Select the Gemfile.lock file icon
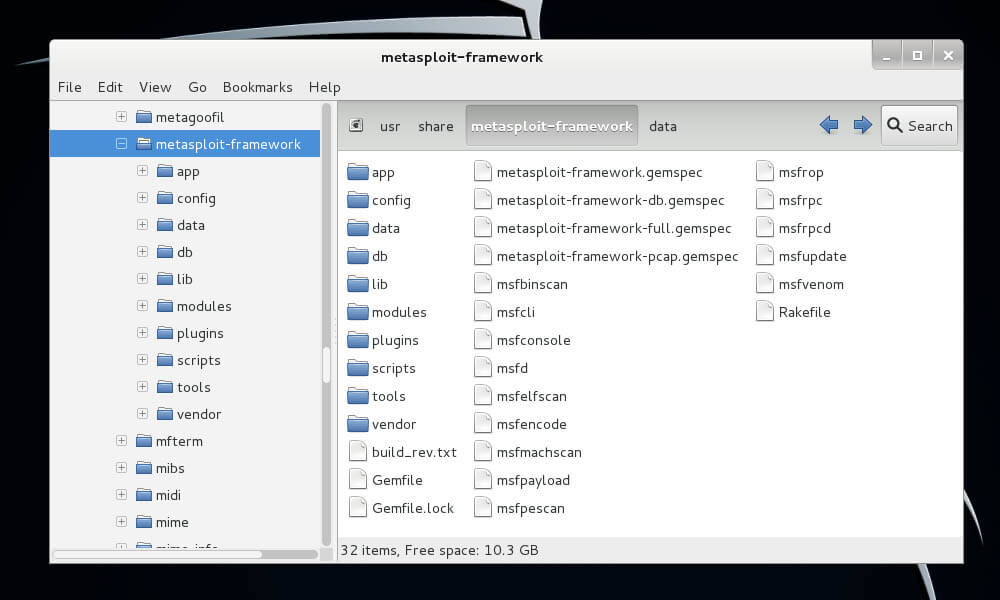1000x600 pixels. click(358, 508)
